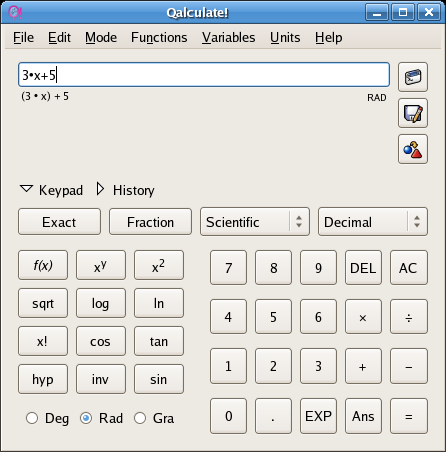446x452 pixels.
Task: Click the EXP button
Action: click(319, 416)
